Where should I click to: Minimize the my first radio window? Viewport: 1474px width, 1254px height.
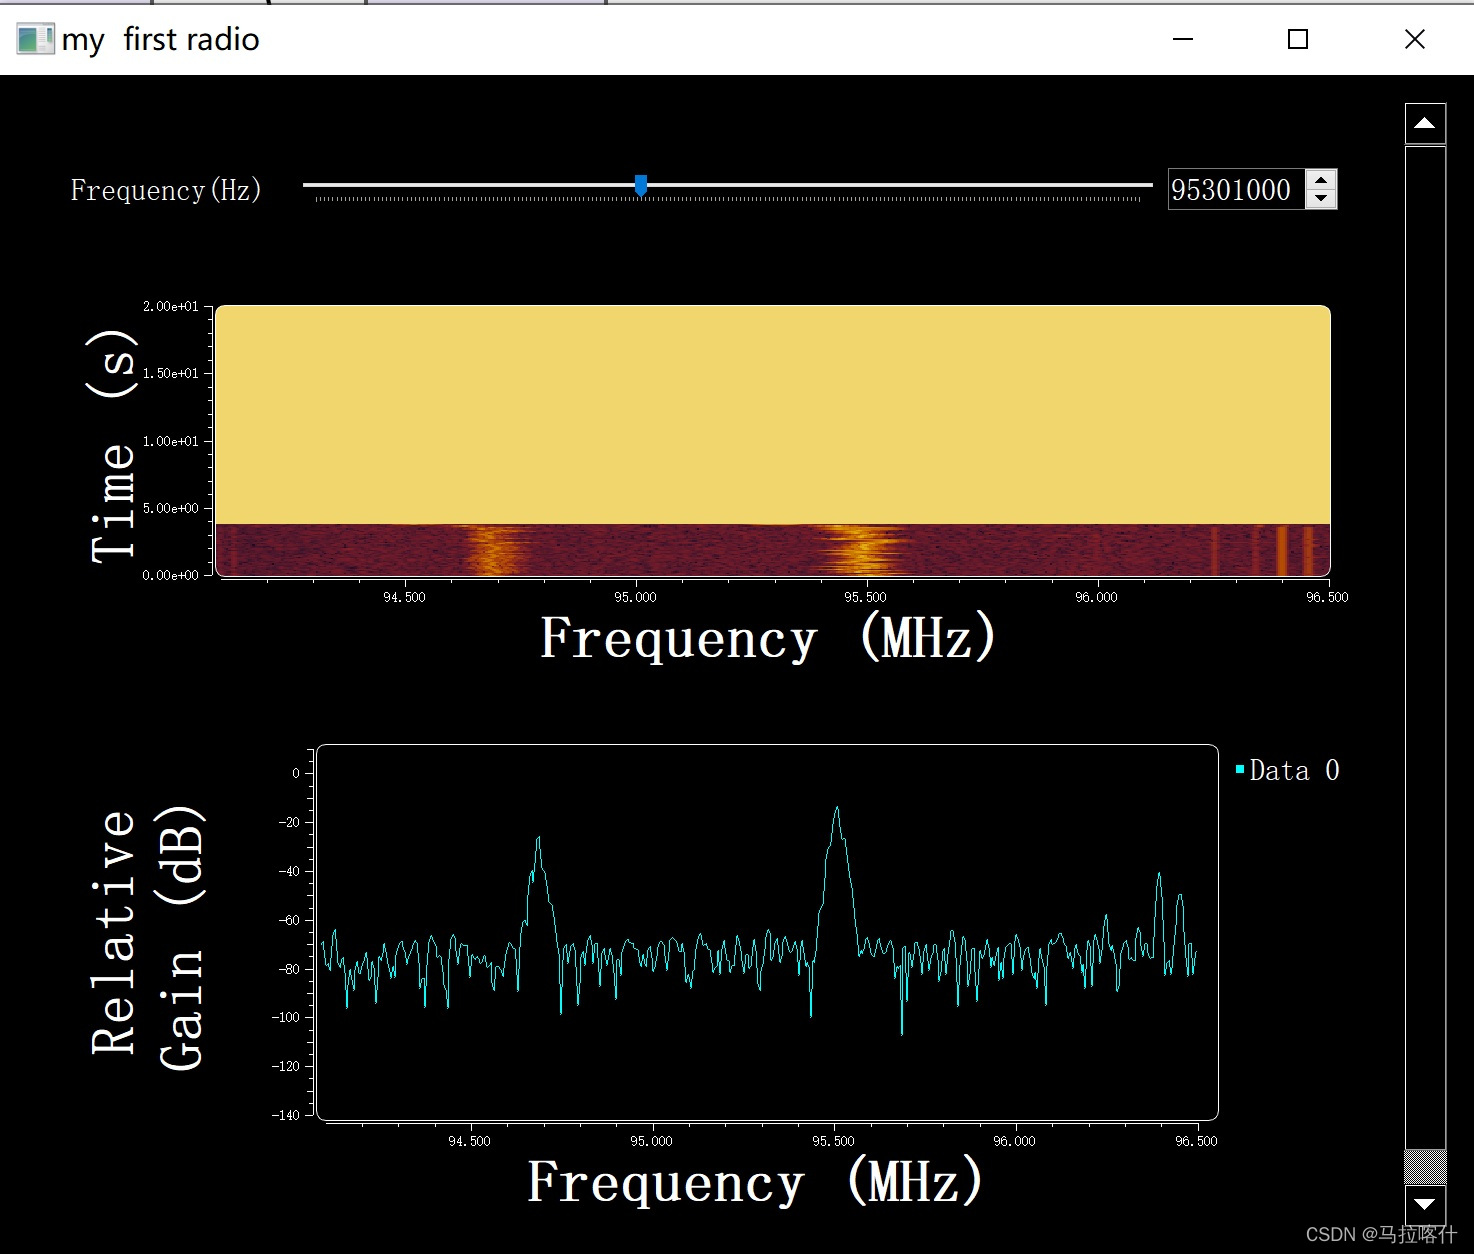[x=1182, y=39]
